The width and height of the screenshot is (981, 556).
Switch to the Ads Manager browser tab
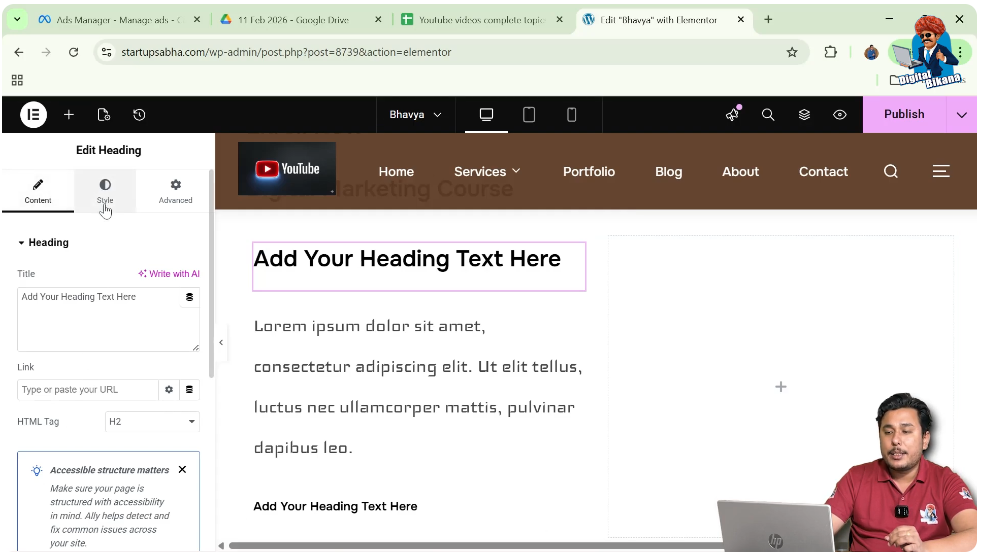tap(119, 20)
